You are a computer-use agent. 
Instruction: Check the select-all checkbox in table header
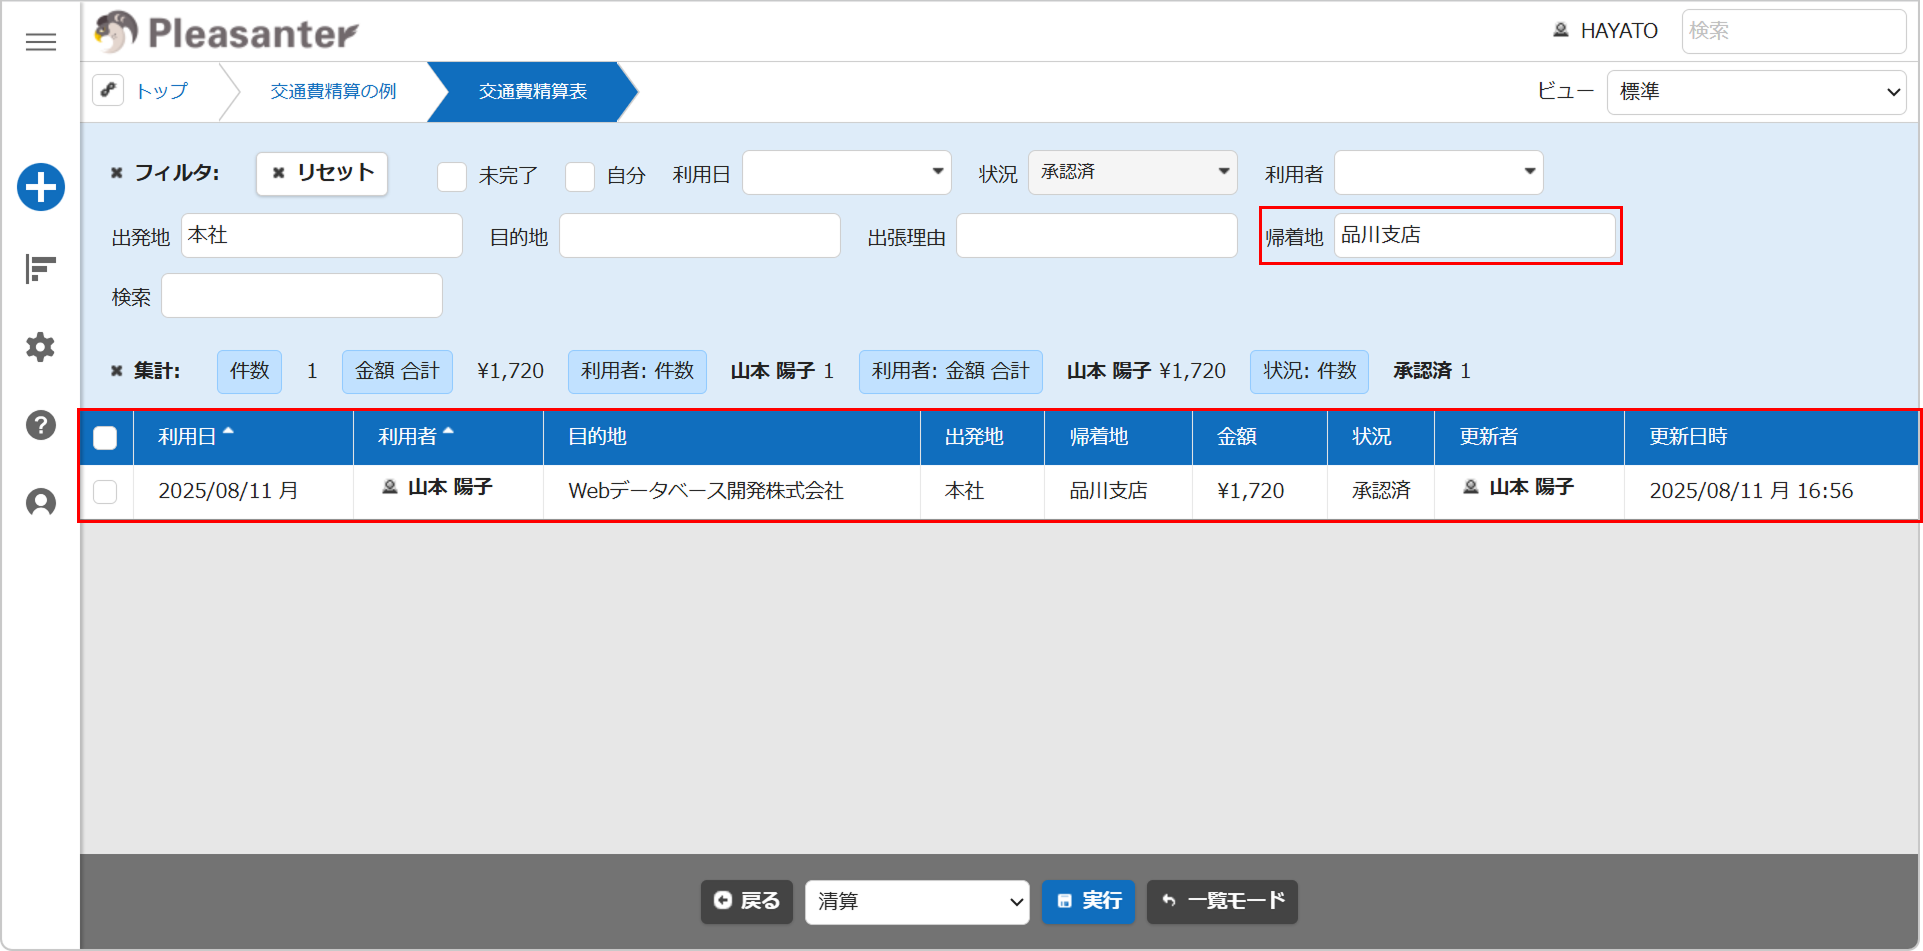pos(105,437)
